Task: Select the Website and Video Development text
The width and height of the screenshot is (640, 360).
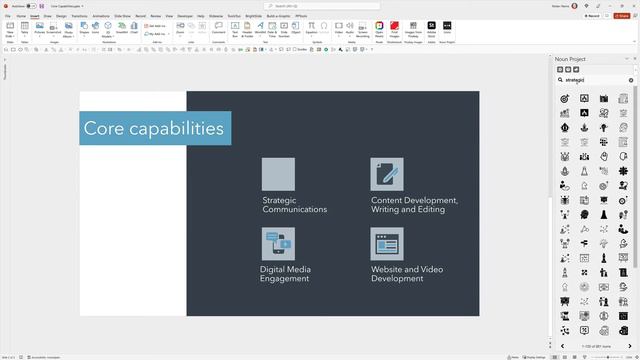Action: 407,274
